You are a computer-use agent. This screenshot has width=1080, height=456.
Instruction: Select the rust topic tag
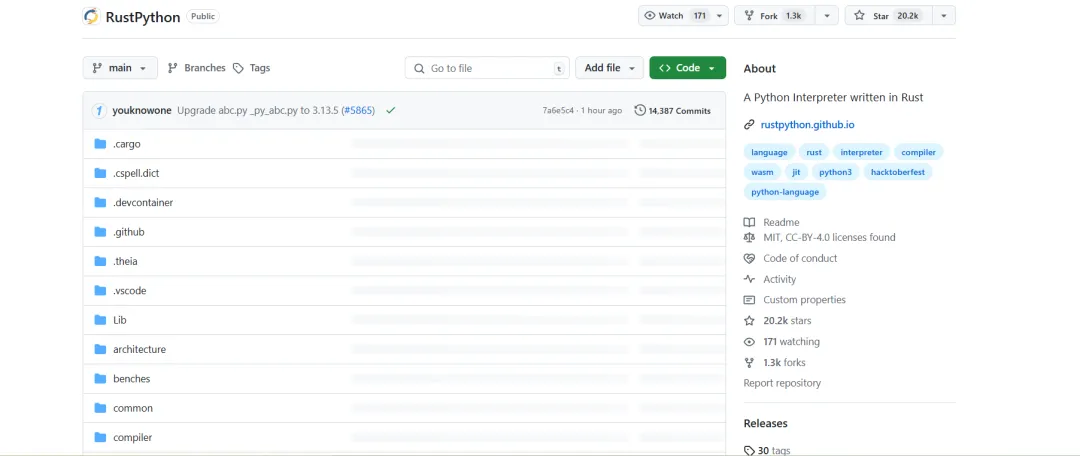coord(814,152)
